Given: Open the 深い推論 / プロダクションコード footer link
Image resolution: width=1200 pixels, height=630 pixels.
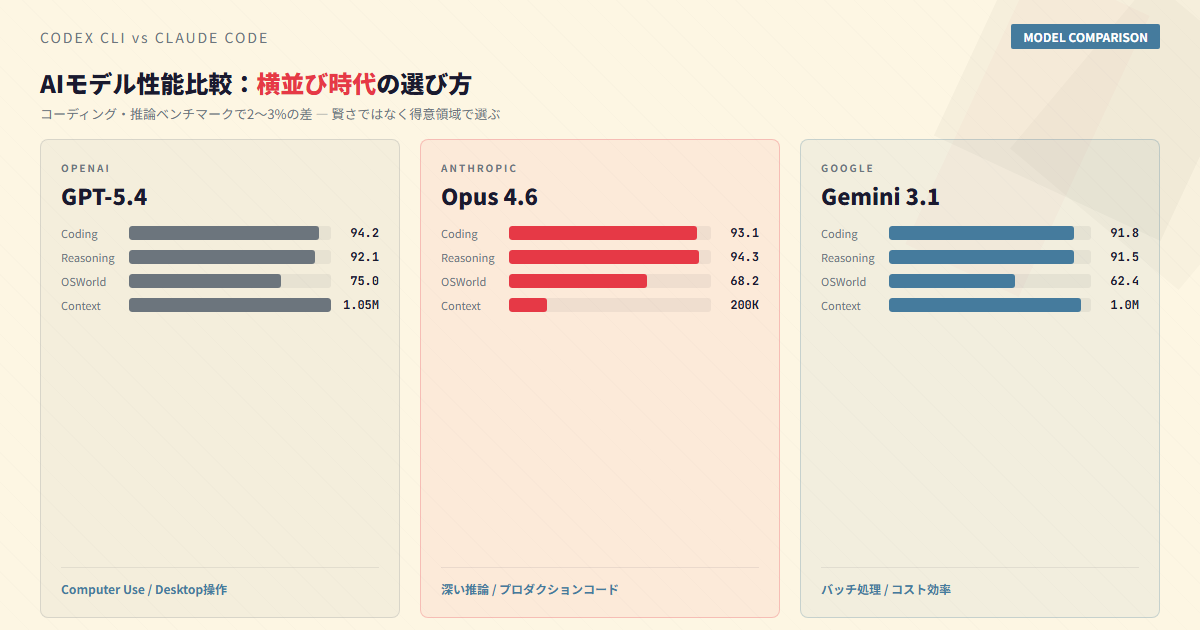Looking at the screenshot, I should click(x=529, y=589).
